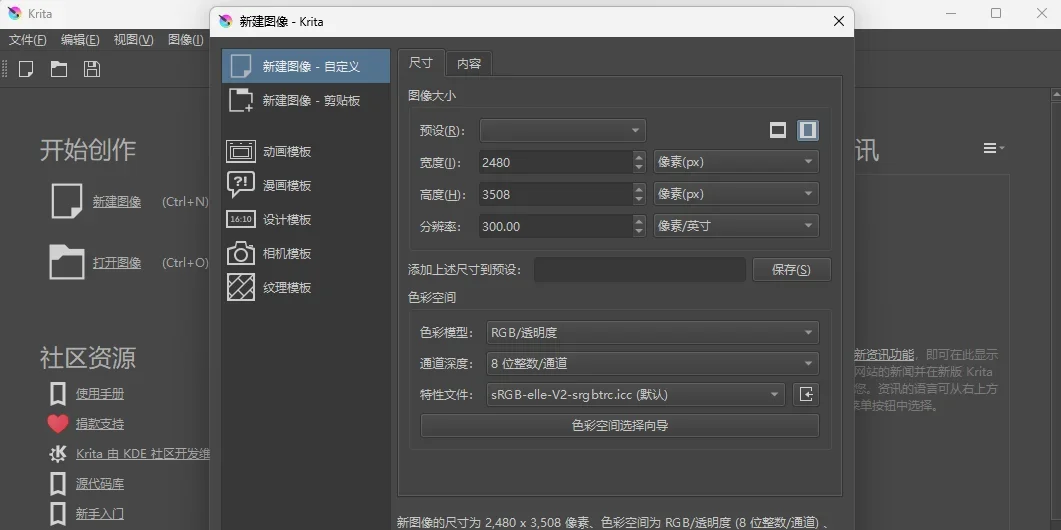
Task: Select 新建图像 - 剪贴板 entry
Action: 306,100
